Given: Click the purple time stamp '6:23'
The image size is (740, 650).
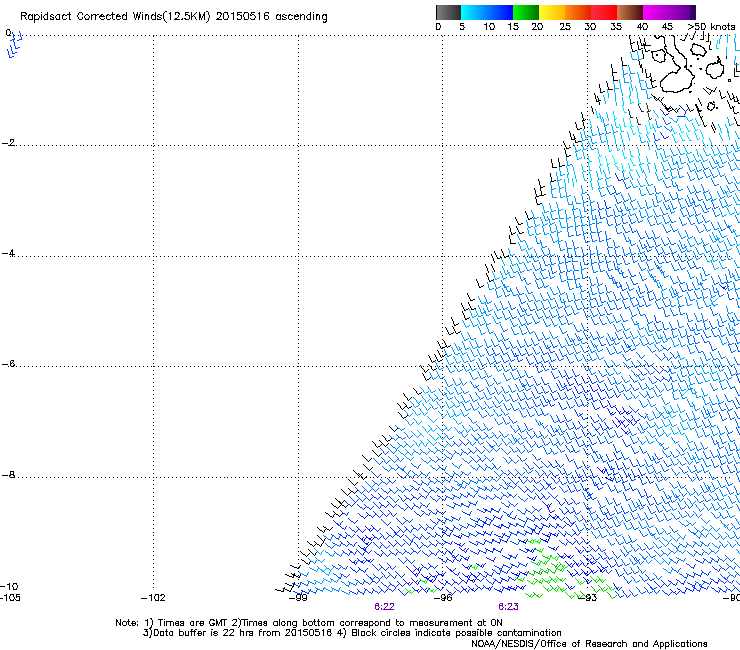Looking at the screenshot, I should point(508,607).
